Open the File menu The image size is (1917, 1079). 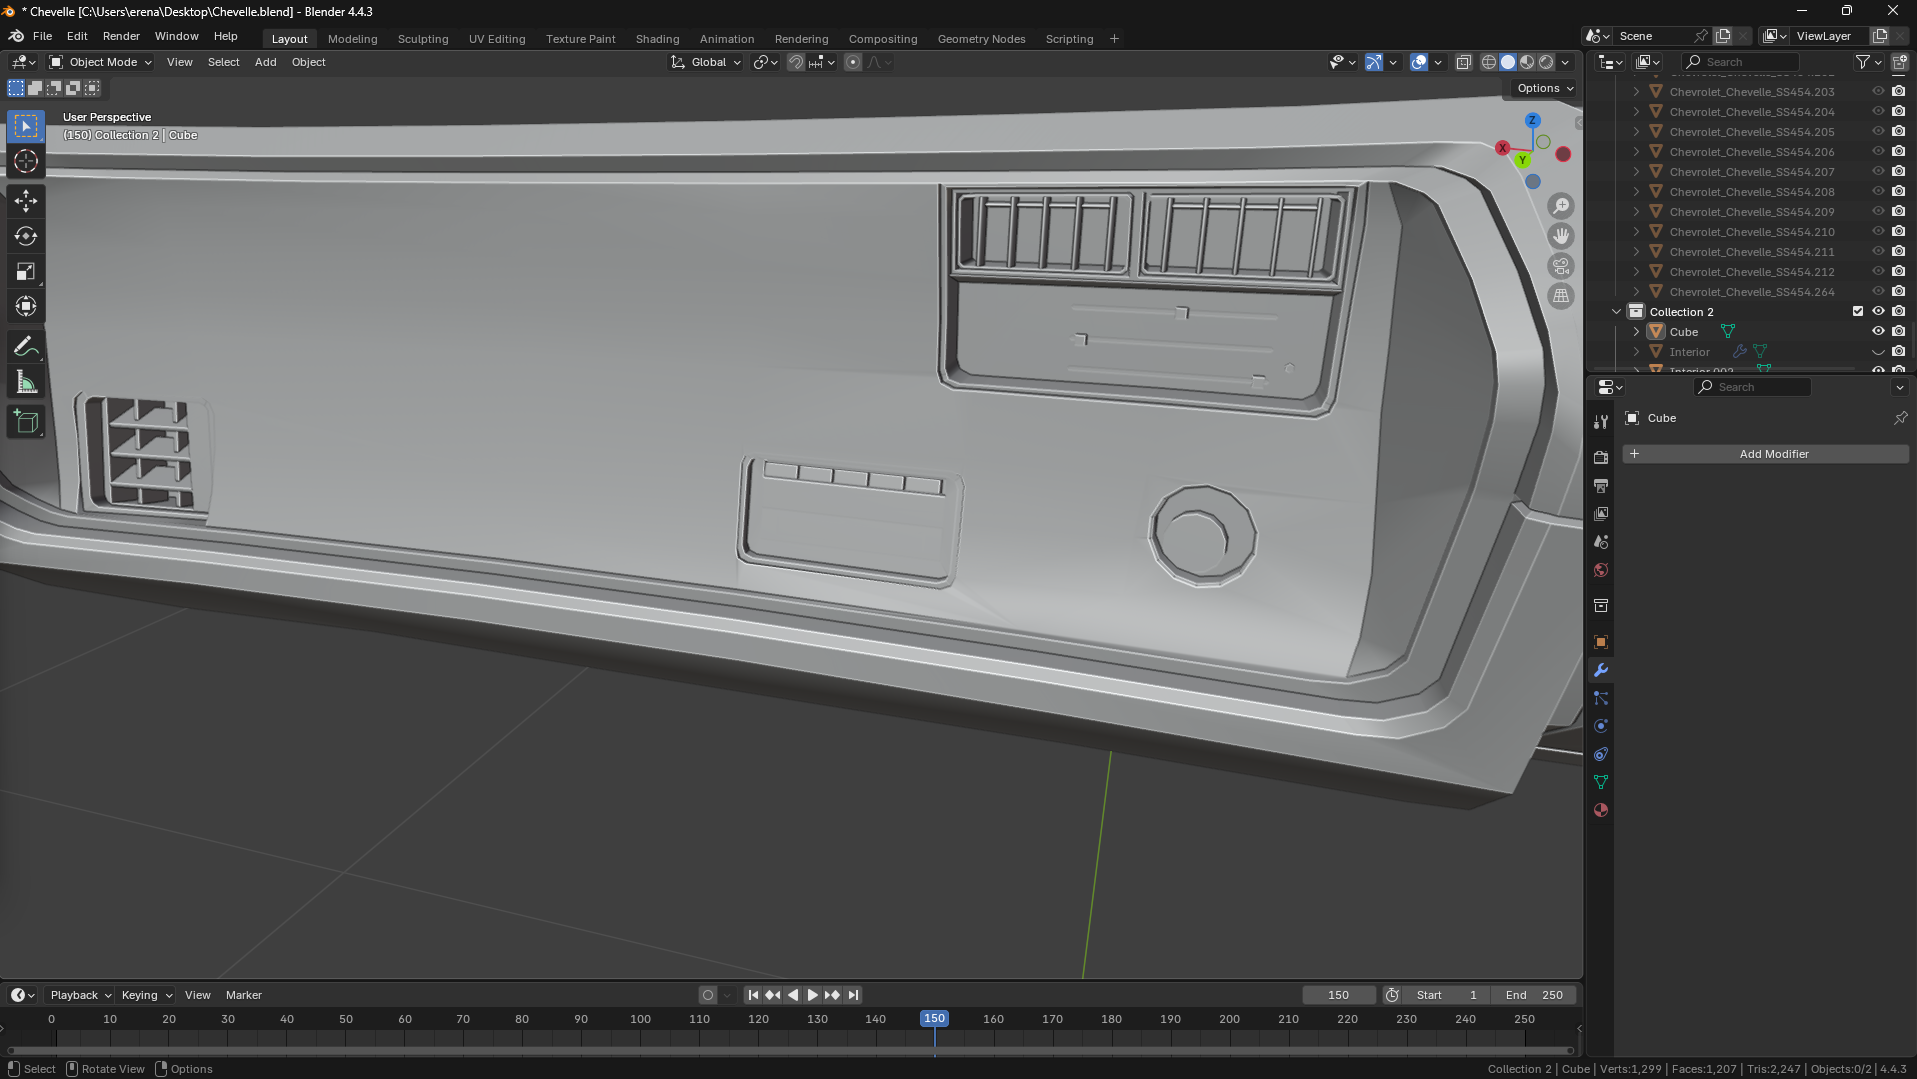(x=42, y=36)
